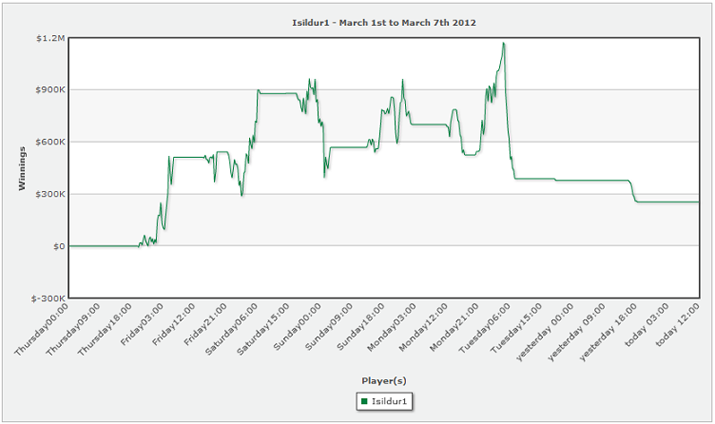
Task: Click the chart title 'Isildur1 - March 1st to March 7th 2012'
Action: pos(384,22)
